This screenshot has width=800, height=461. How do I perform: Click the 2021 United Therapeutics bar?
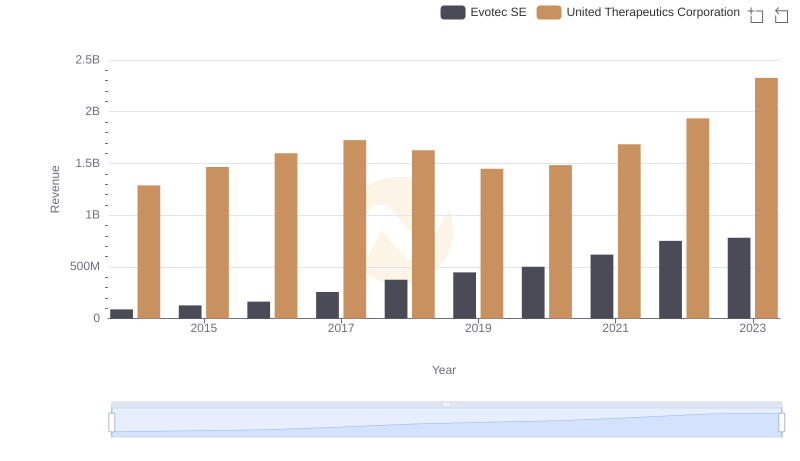(629, 232)
